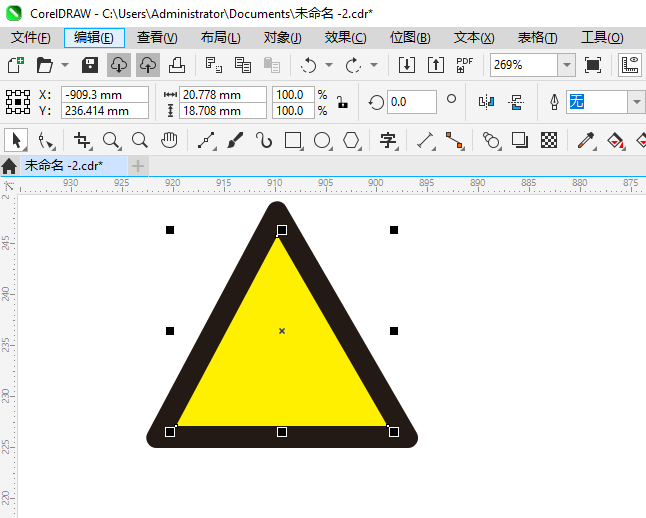This screenshot has width=646, height=518.
Task: Select the Artistic Media brush tool
Action: [x=235, y=141]
